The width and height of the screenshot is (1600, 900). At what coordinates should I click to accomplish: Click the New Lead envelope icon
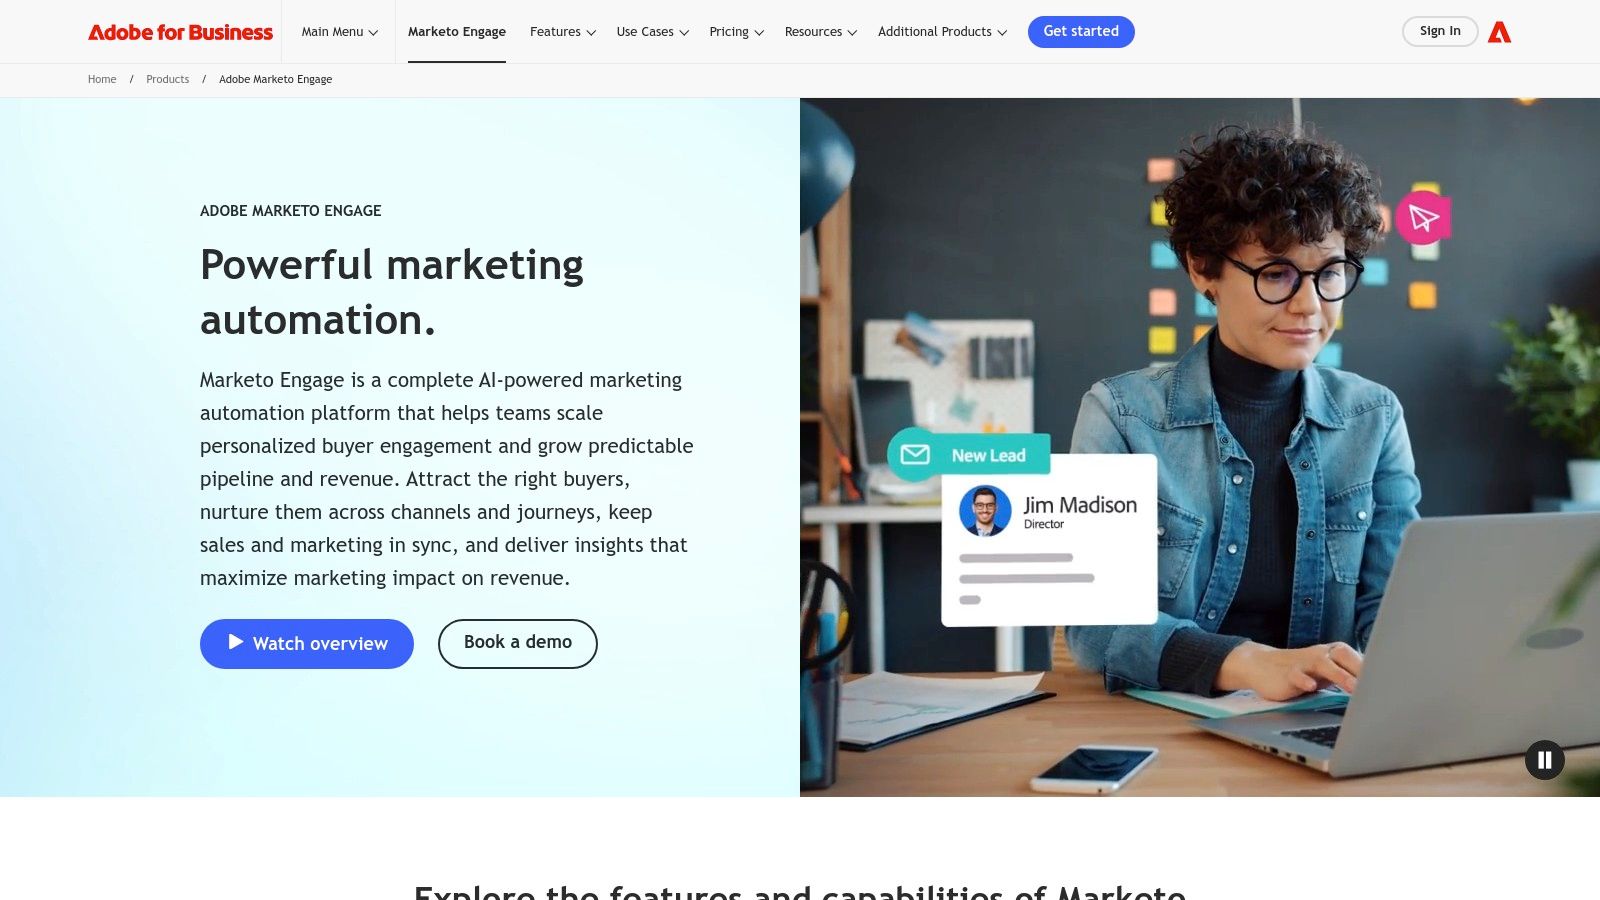click(x=915, y=455)
